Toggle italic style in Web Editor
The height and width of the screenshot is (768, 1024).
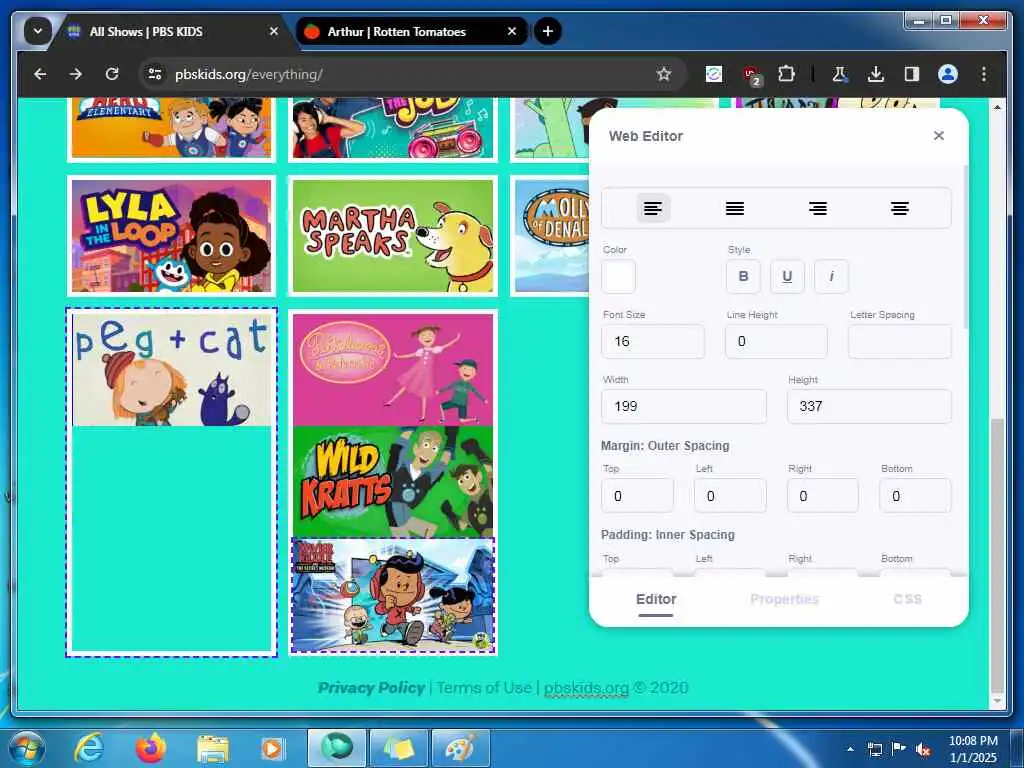[x=831, y=276]
